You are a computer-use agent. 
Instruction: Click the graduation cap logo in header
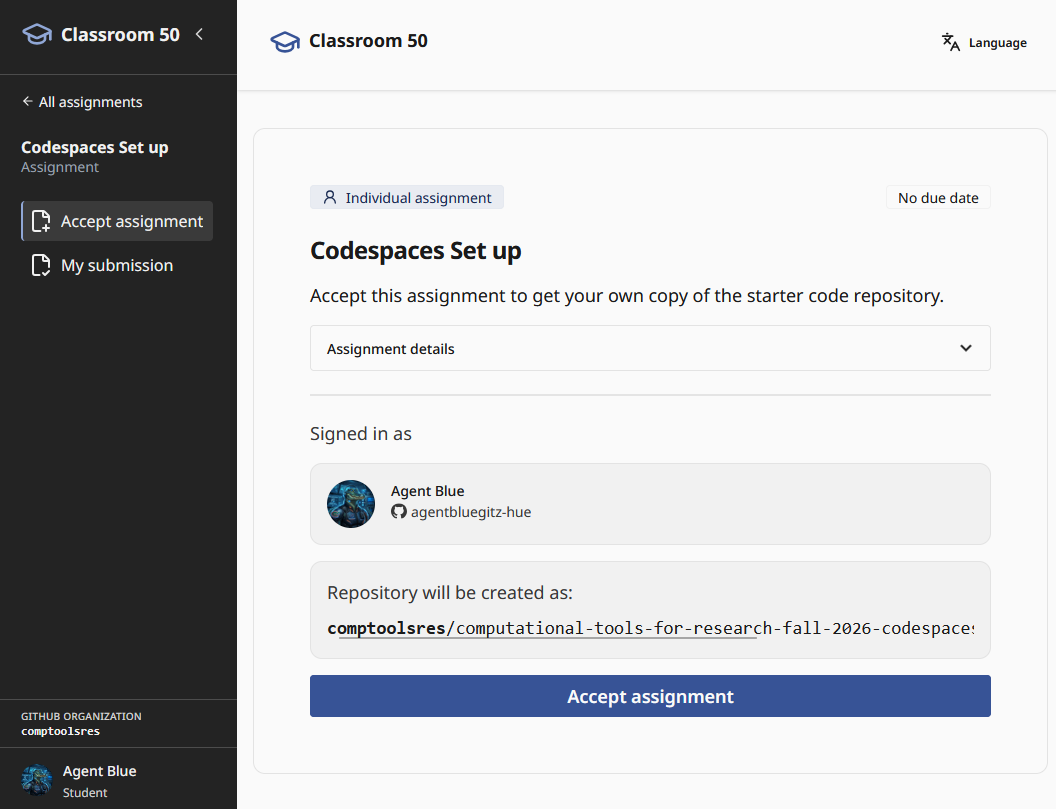(285, 42)
